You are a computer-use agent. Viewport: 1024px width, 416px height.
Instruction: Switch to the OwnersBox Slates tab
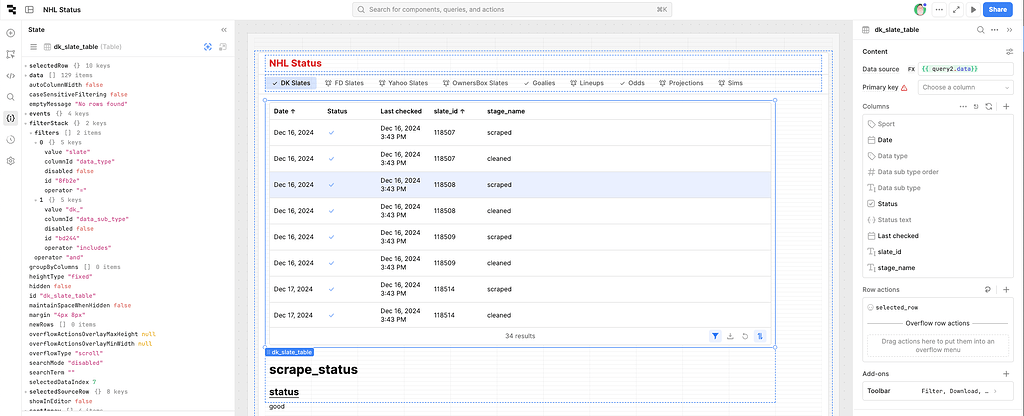pos(475,84)
